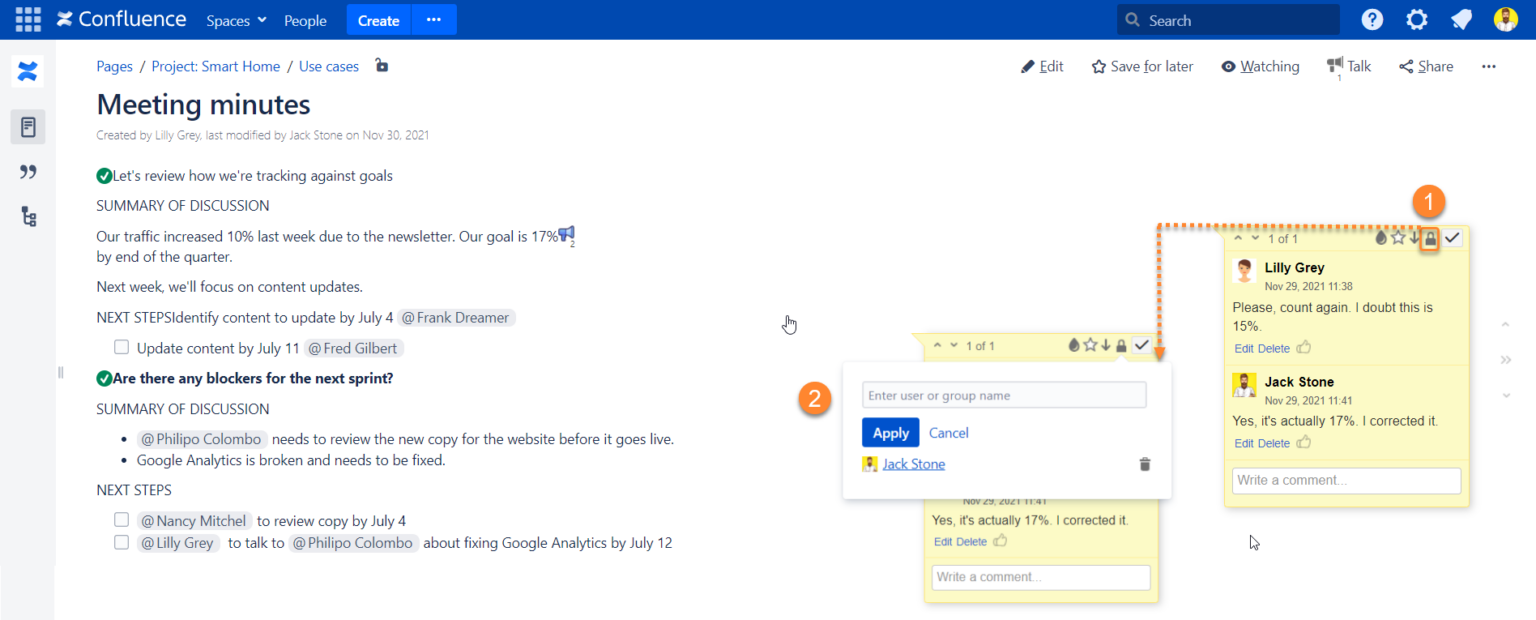Click the next comment chevron

pyautogui.click(x=1253, y=238)
